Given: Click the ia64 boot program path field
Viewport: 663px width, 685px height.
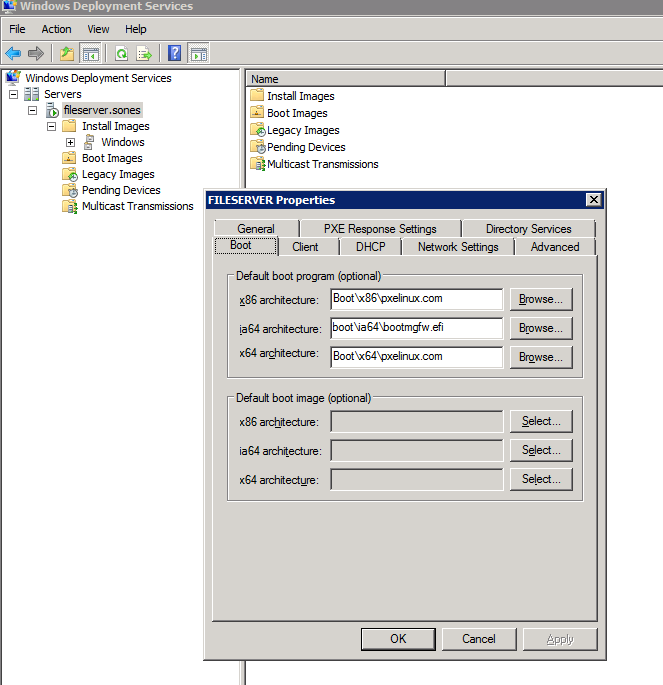Looking at the screenshot, I should 417,328.
